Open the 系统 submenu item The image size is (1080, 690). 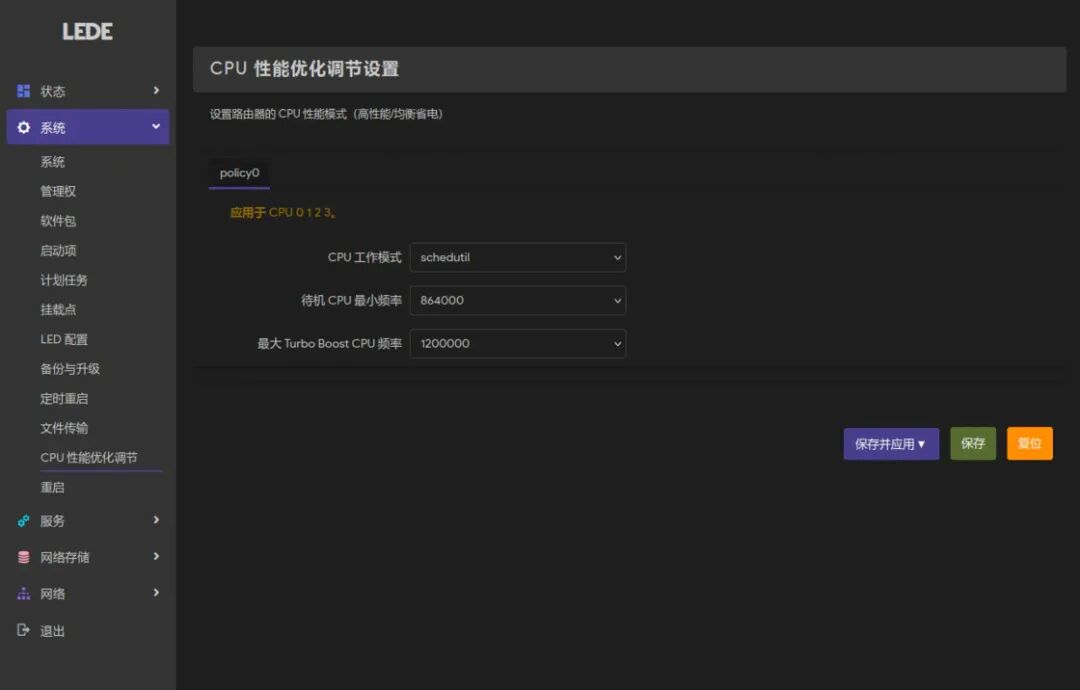click(x=52, y=162)
